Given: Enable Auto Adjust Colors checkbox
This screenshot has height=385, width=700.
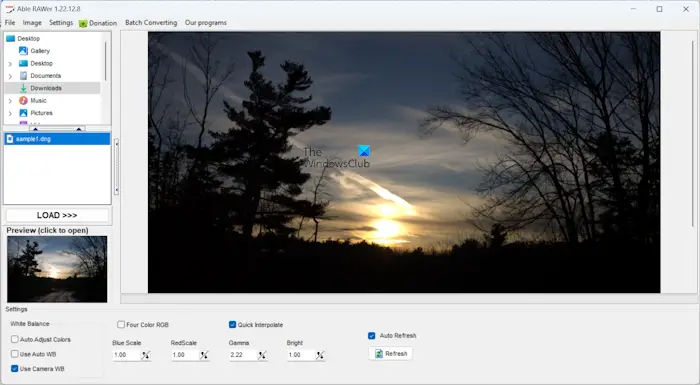Looking at the screenshot, I should 15,339.
